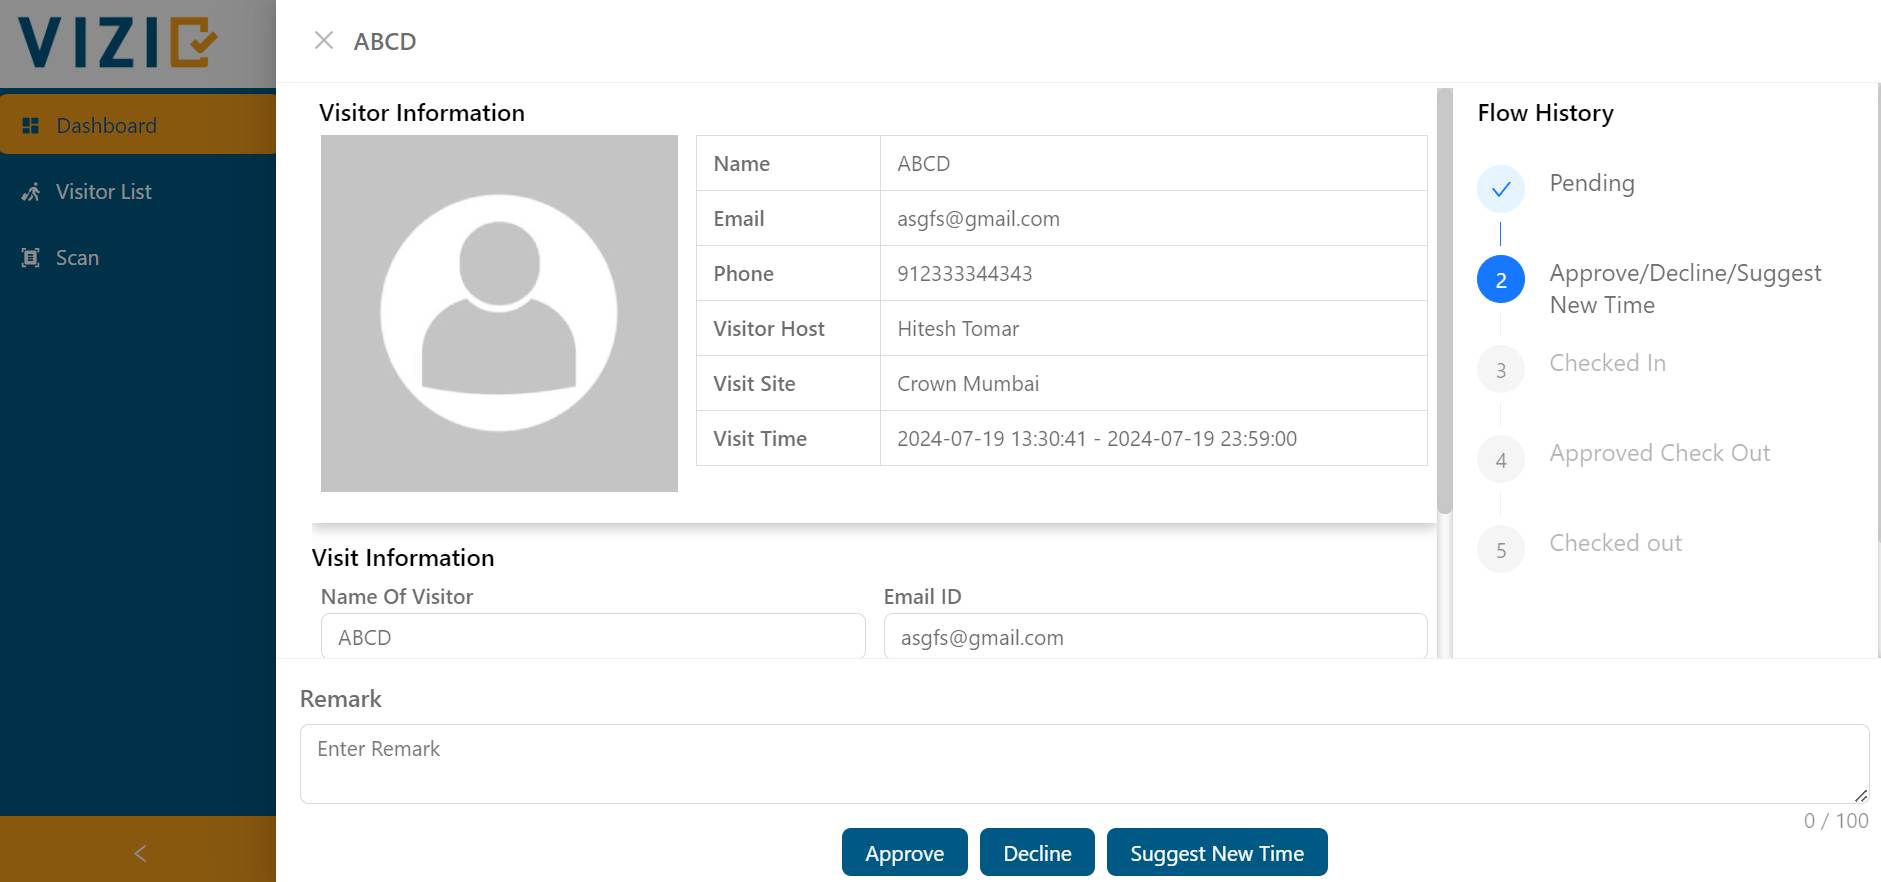This screenshot has height=882, width=1881.
Task: Decline the visitor request
Action: click(x=1037, y=853)
